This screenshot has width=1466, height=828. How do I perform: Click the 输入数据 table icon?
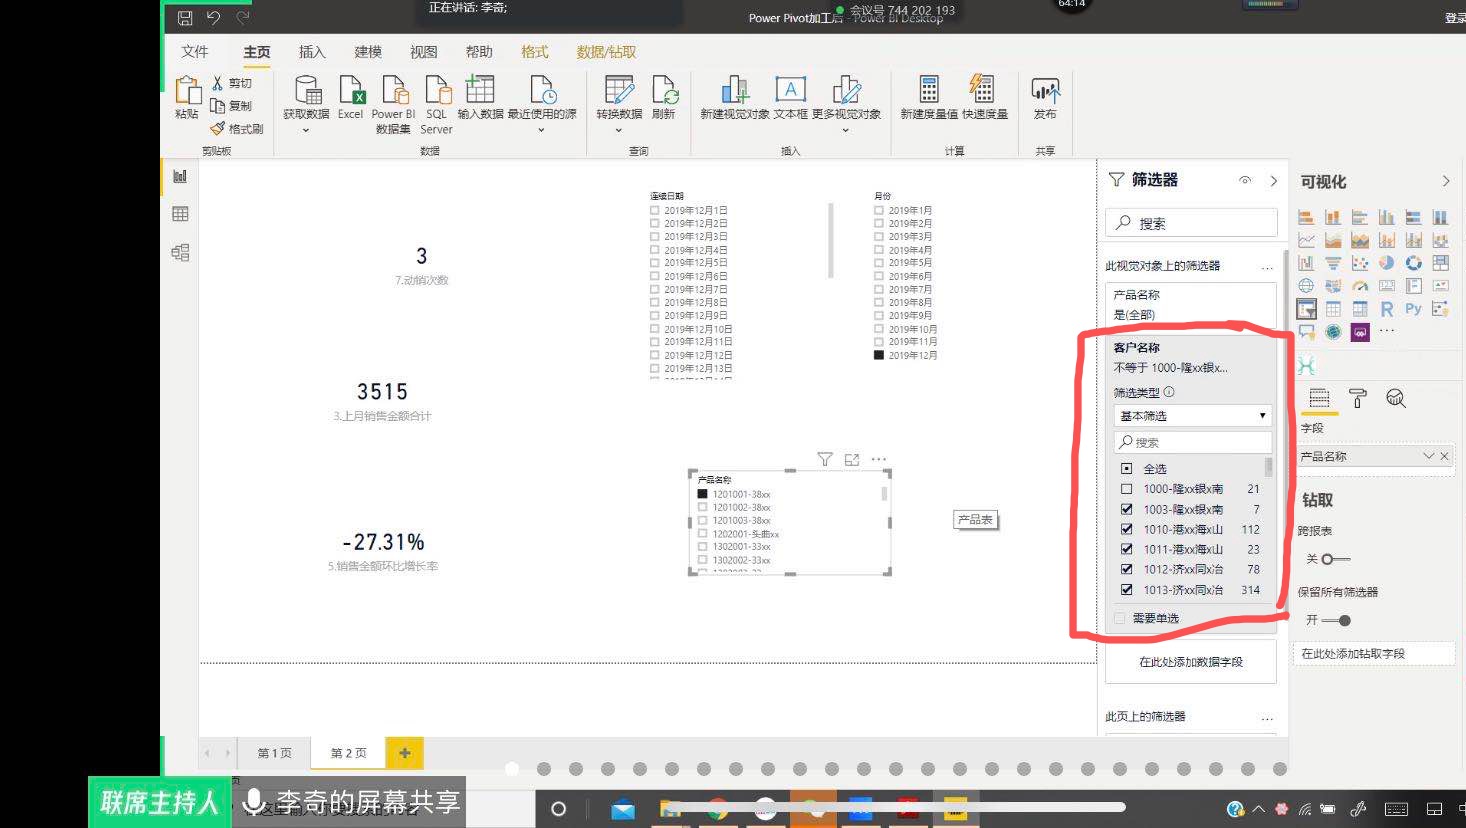pos(480,89)
